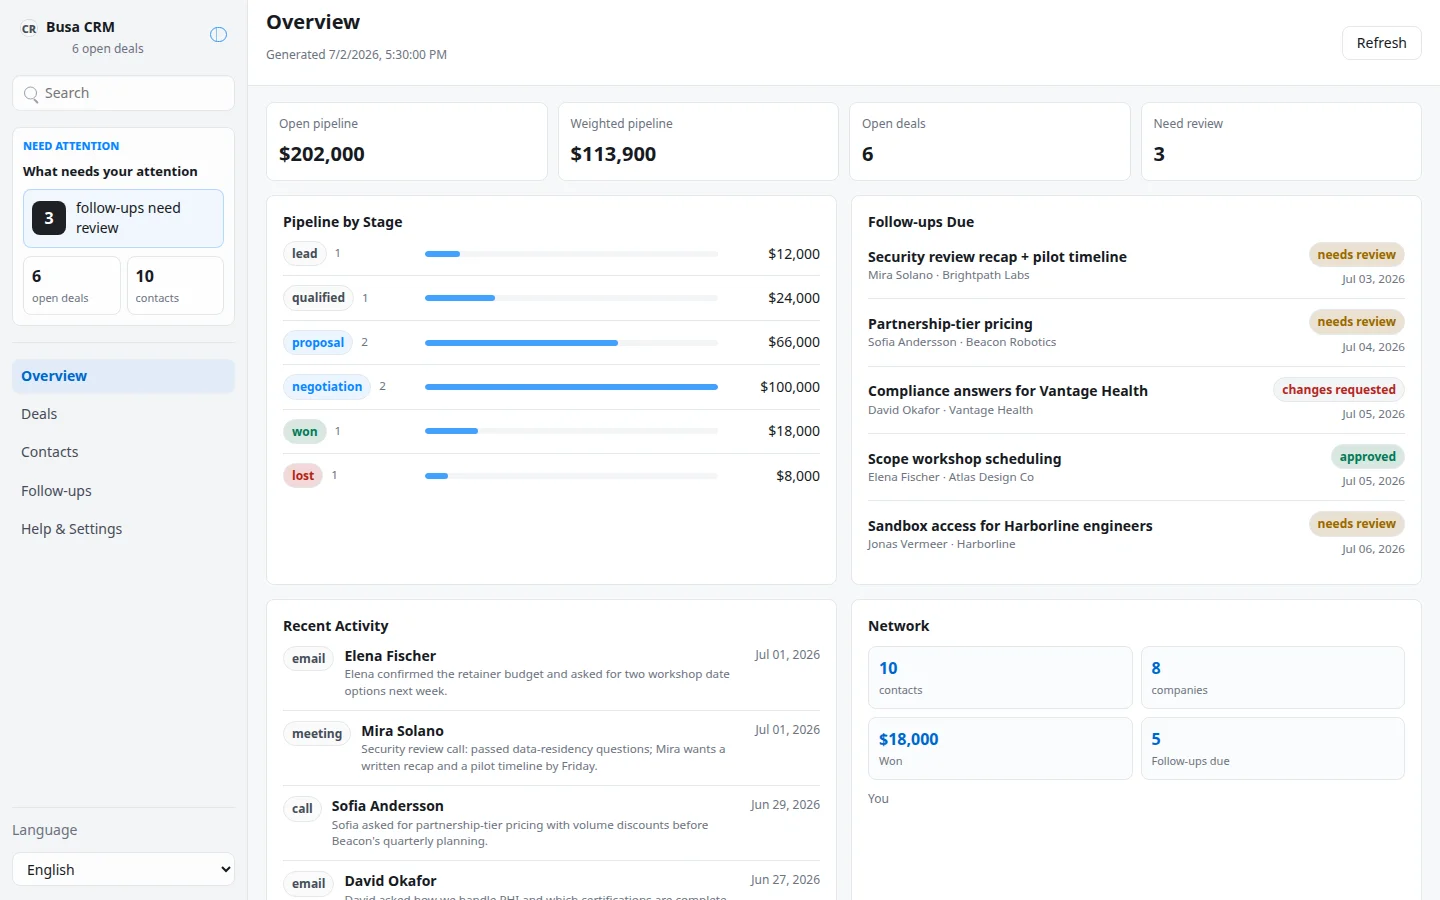
Task: Click the Network 10 contacts tile
Action: [1000, 677]
